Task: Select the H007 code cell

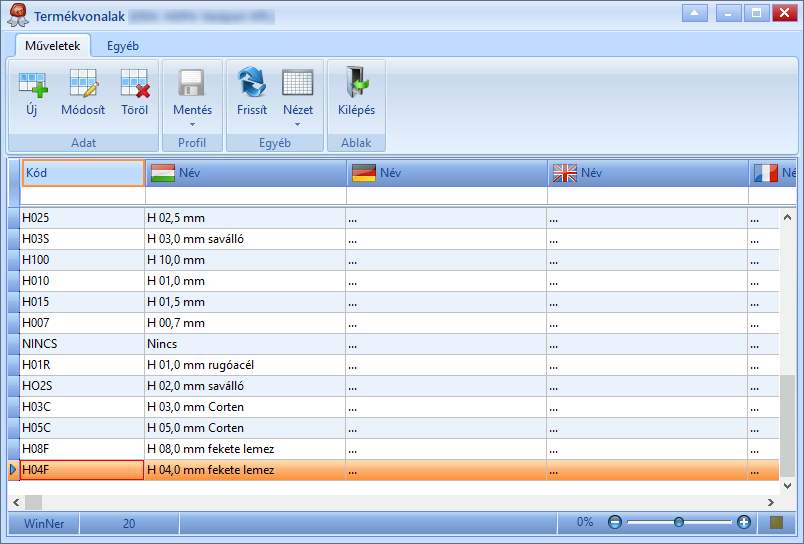Action: 82,323
